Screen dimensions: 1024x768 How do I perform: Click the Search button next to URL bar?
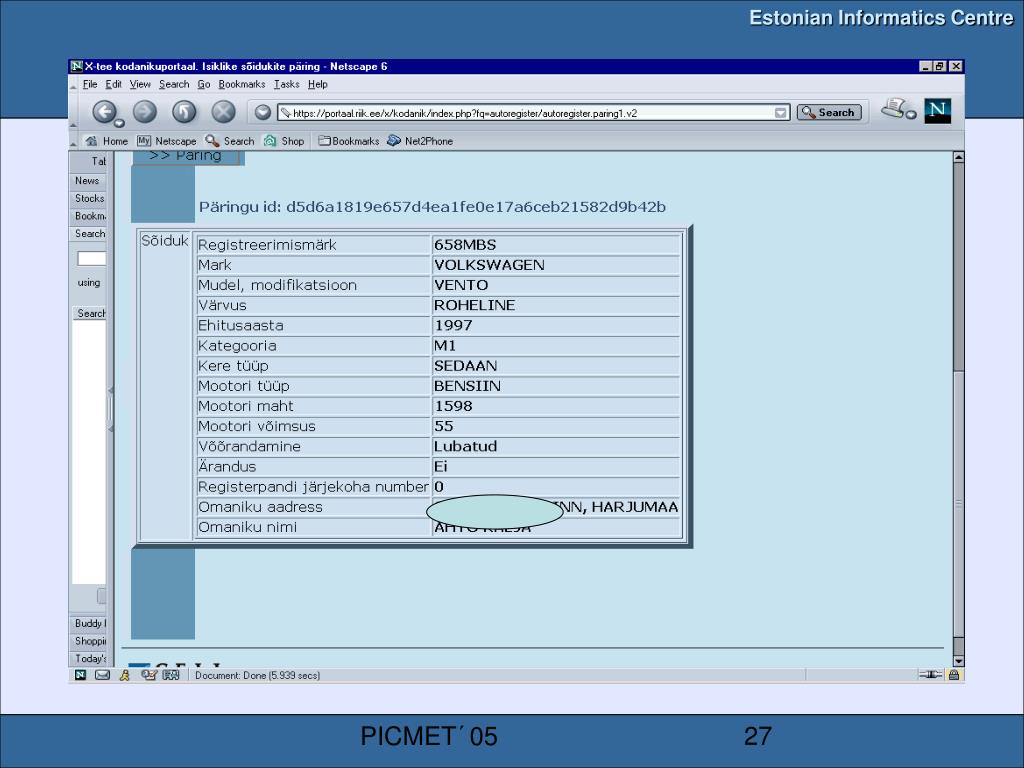point(829,112)
